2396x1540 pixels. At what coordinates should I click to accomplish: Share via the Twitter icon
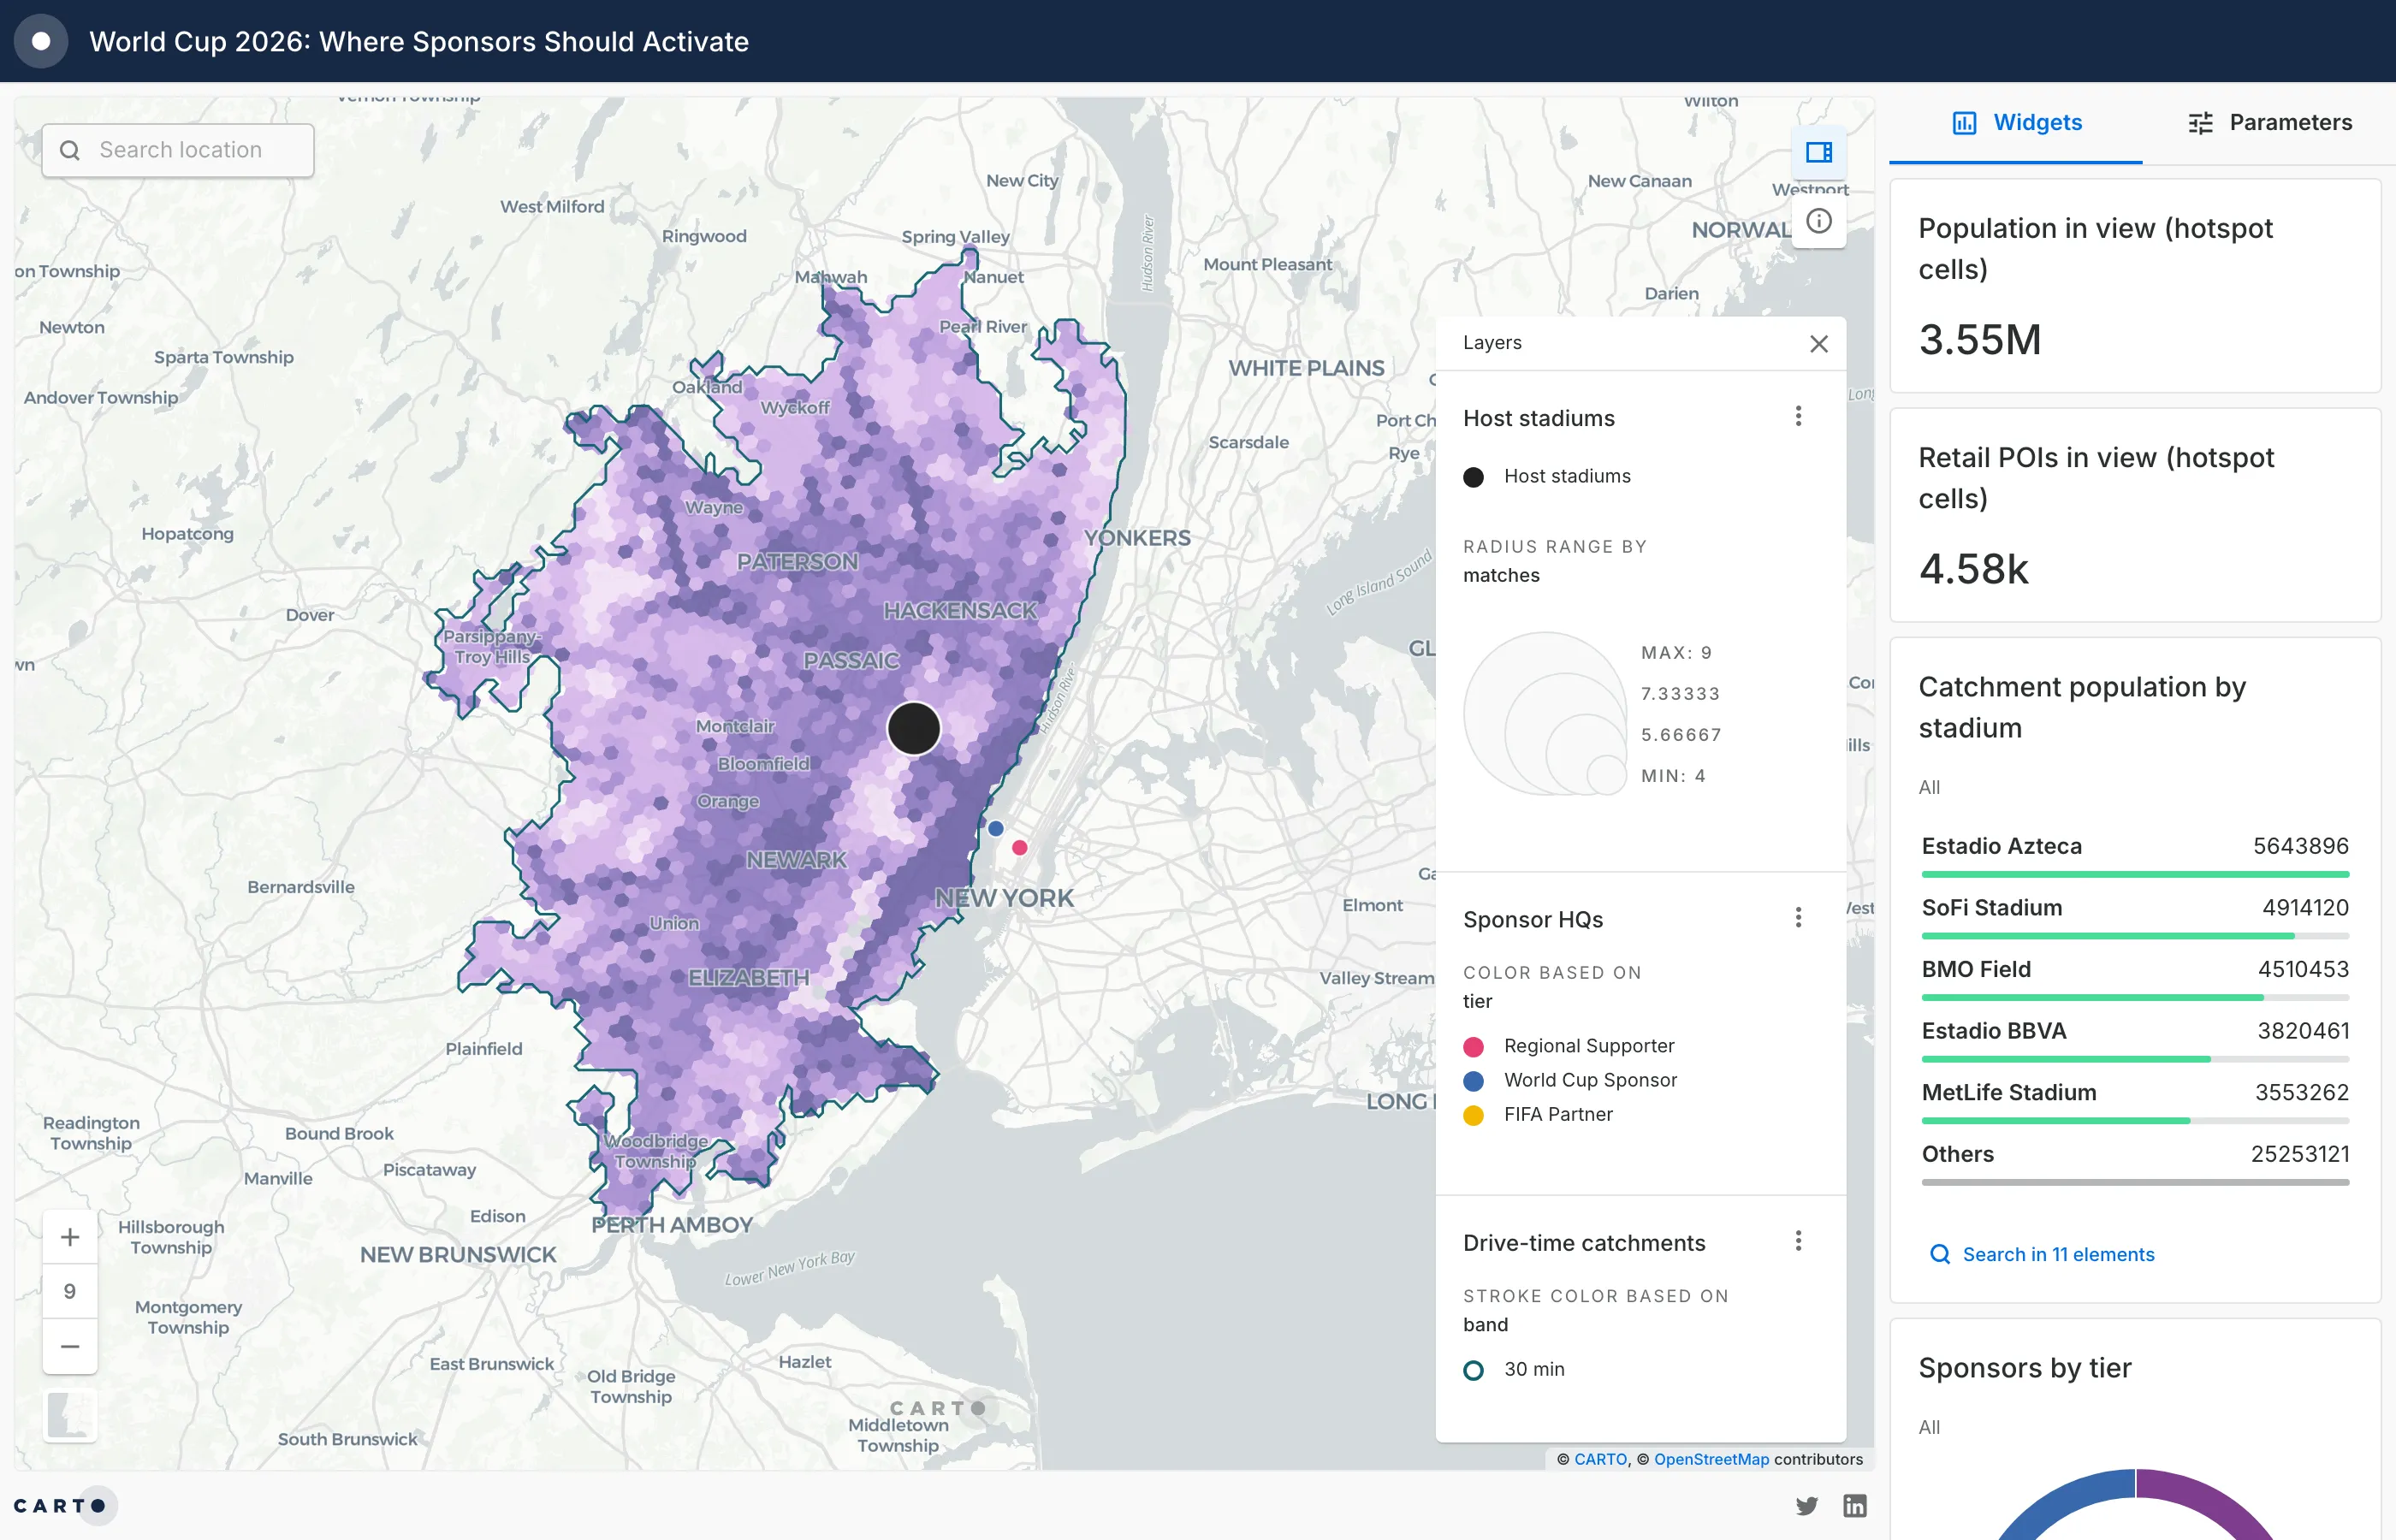pos(1806,1505)
